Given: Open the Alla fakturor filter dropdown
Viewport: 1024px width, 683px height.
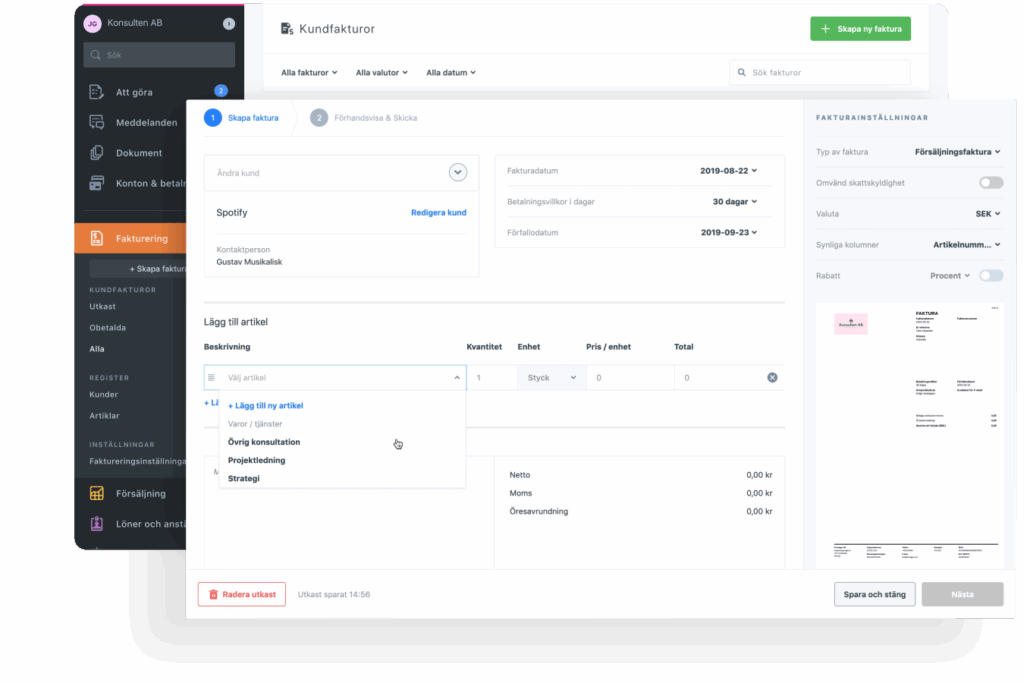Looking at the screenshot, I should (x=309, y=72).
